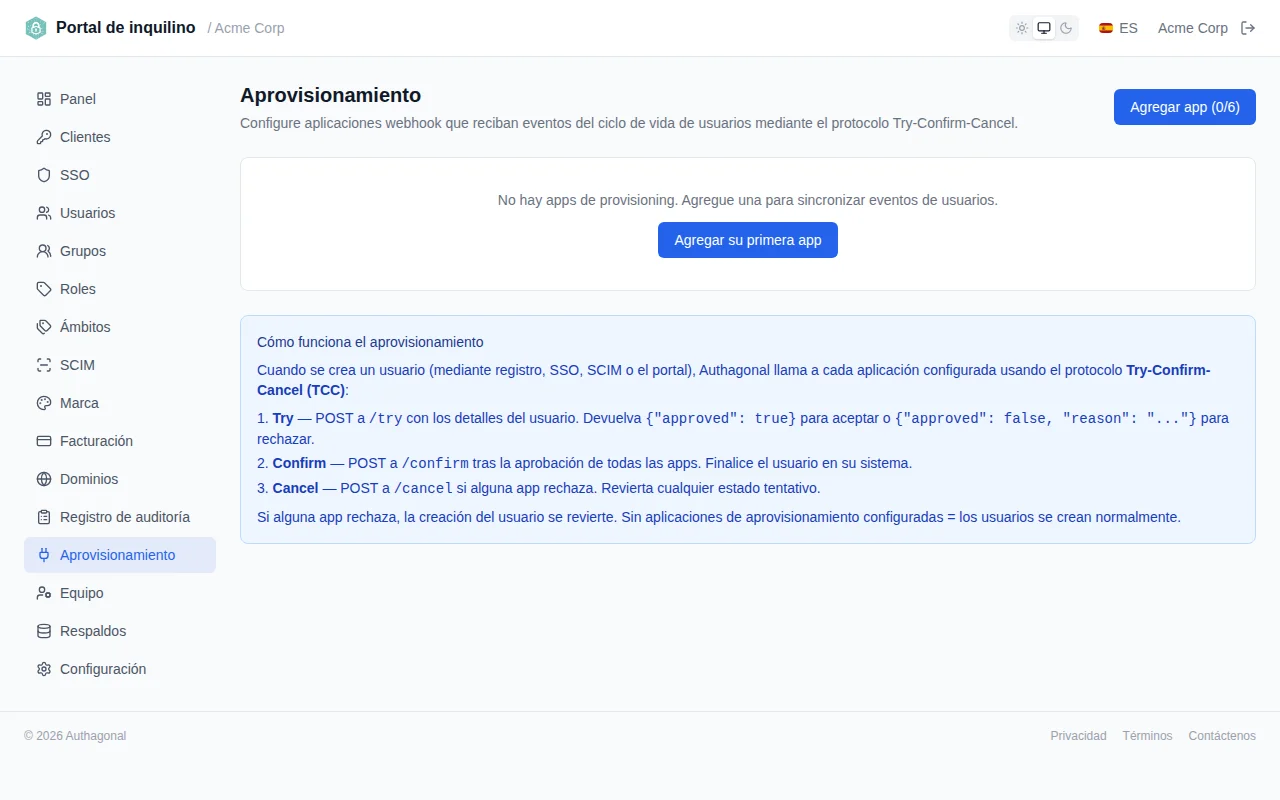The image size is (1280, 800).
Task: Open the Configuración label
Action: point(103,669)
